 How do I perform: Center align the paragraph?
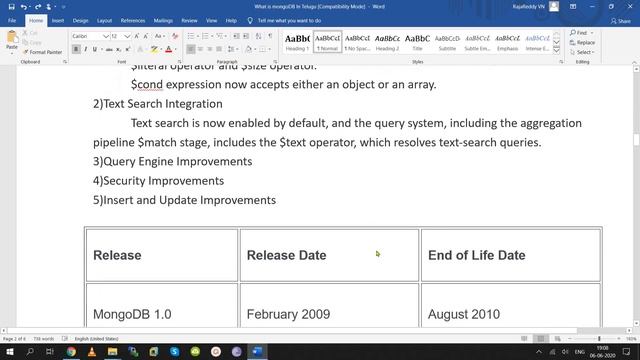(200, 49)
